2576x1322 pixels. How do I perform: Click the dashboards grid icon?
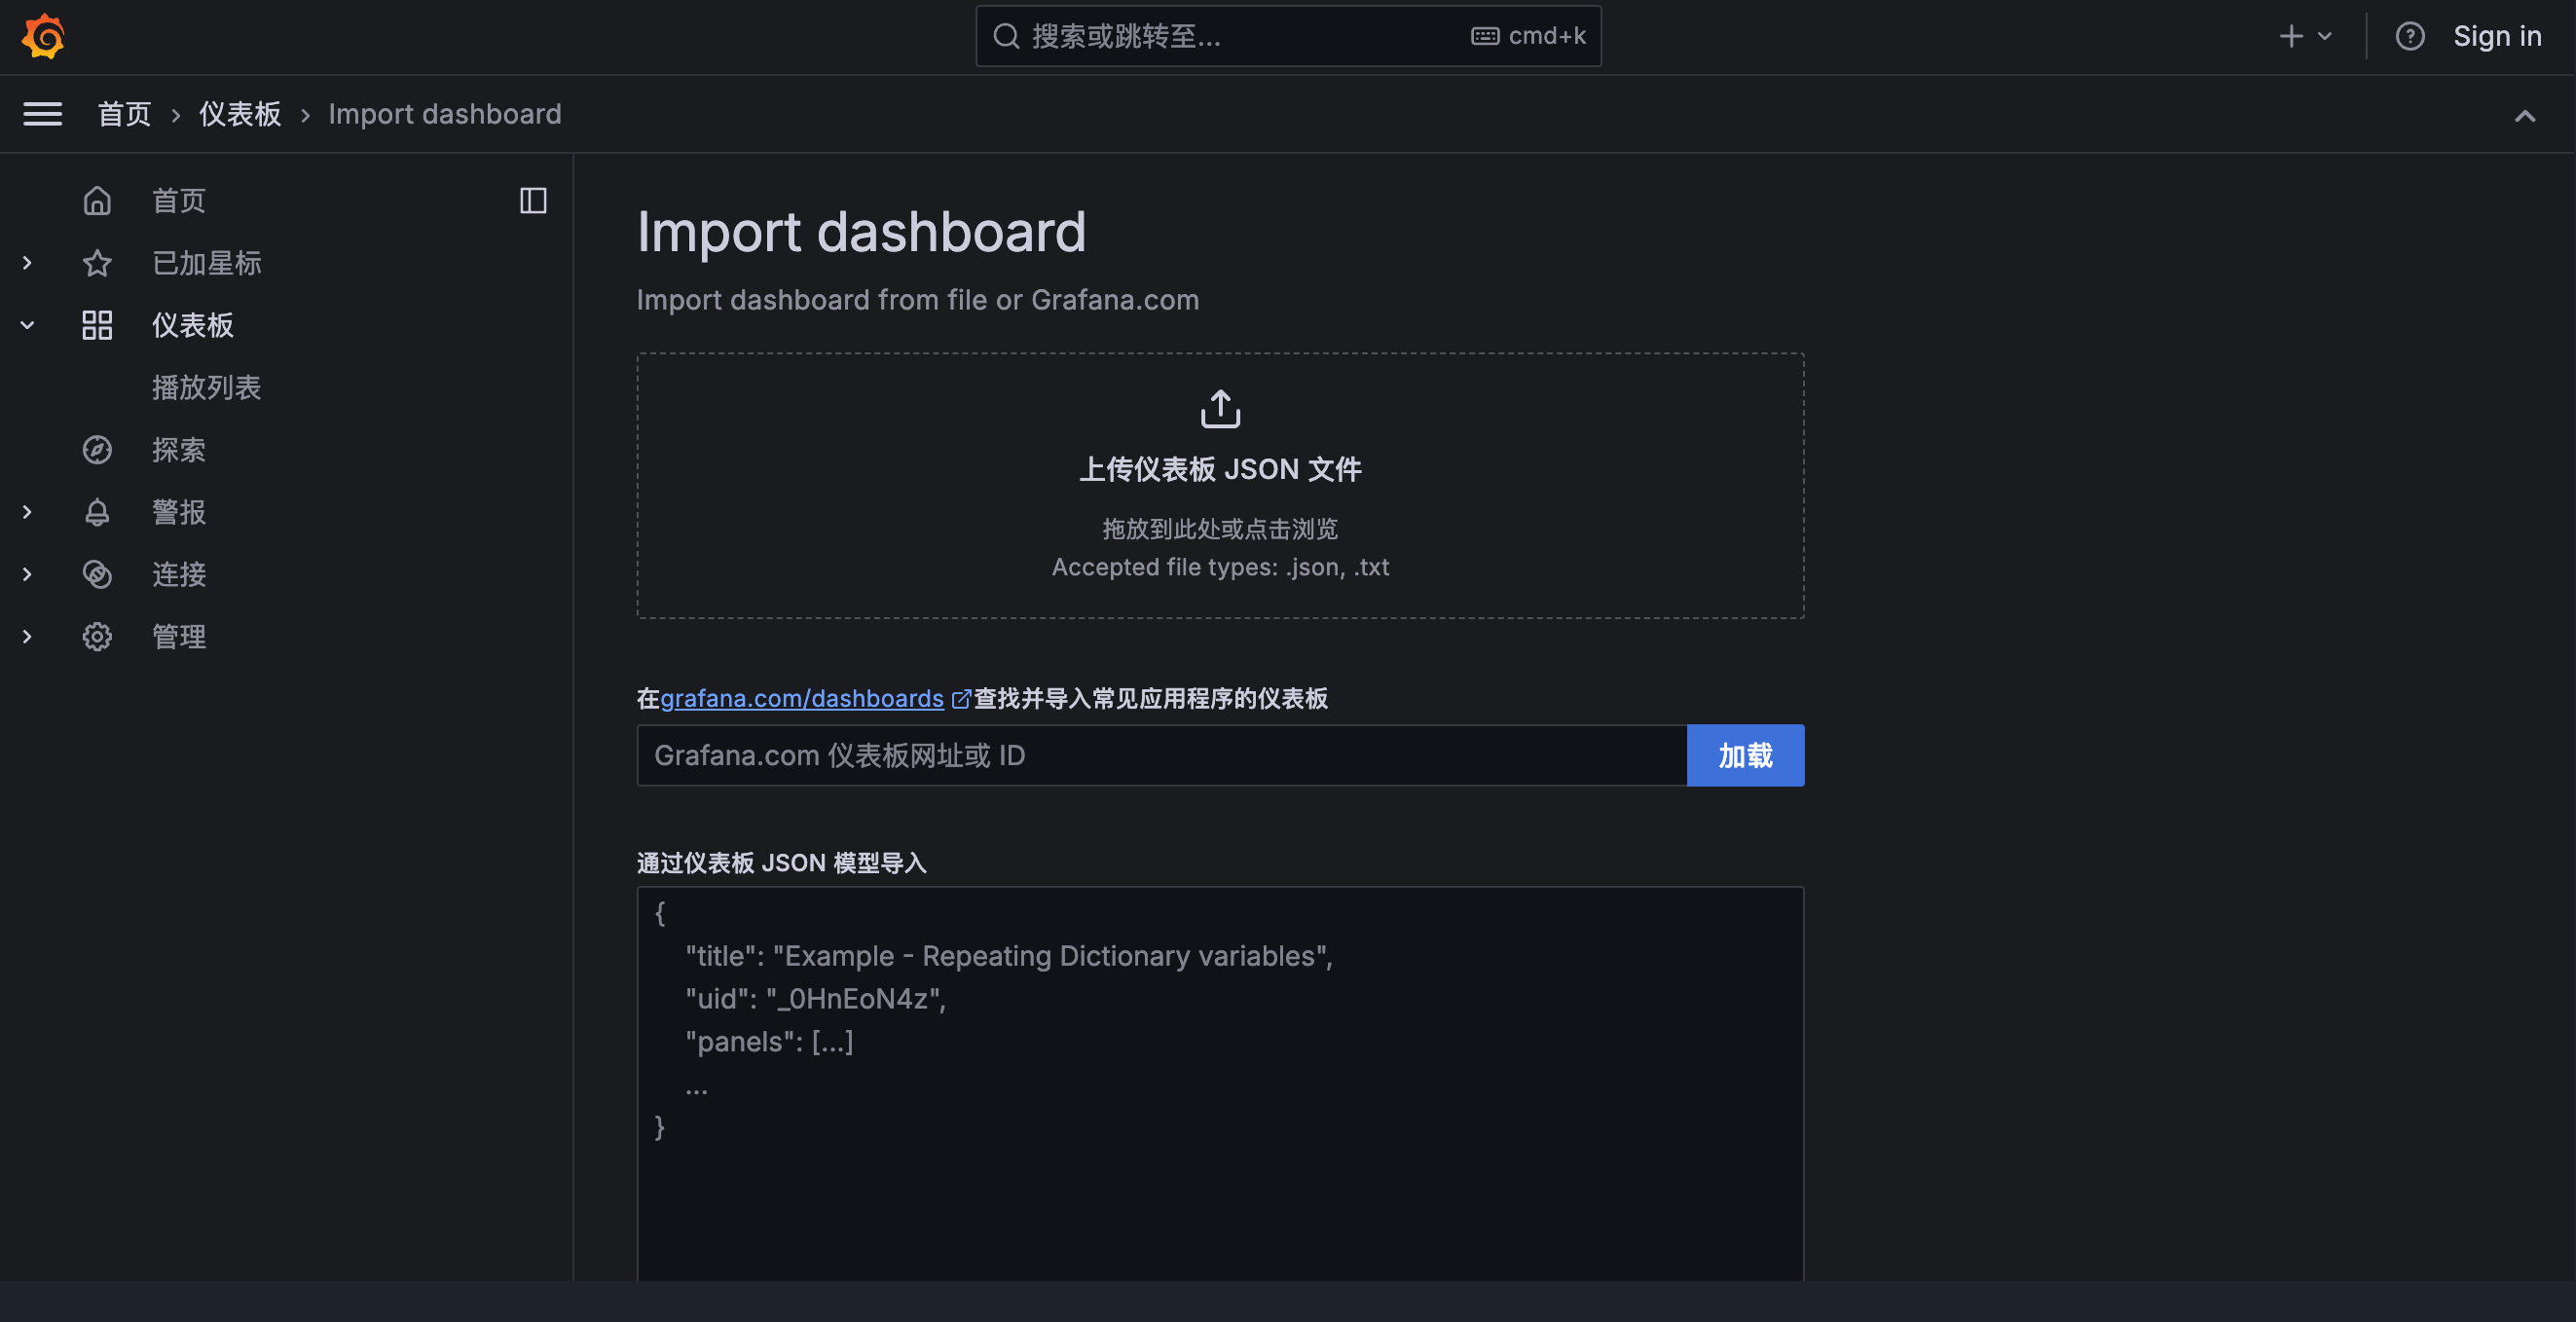[x=97, y=325]
